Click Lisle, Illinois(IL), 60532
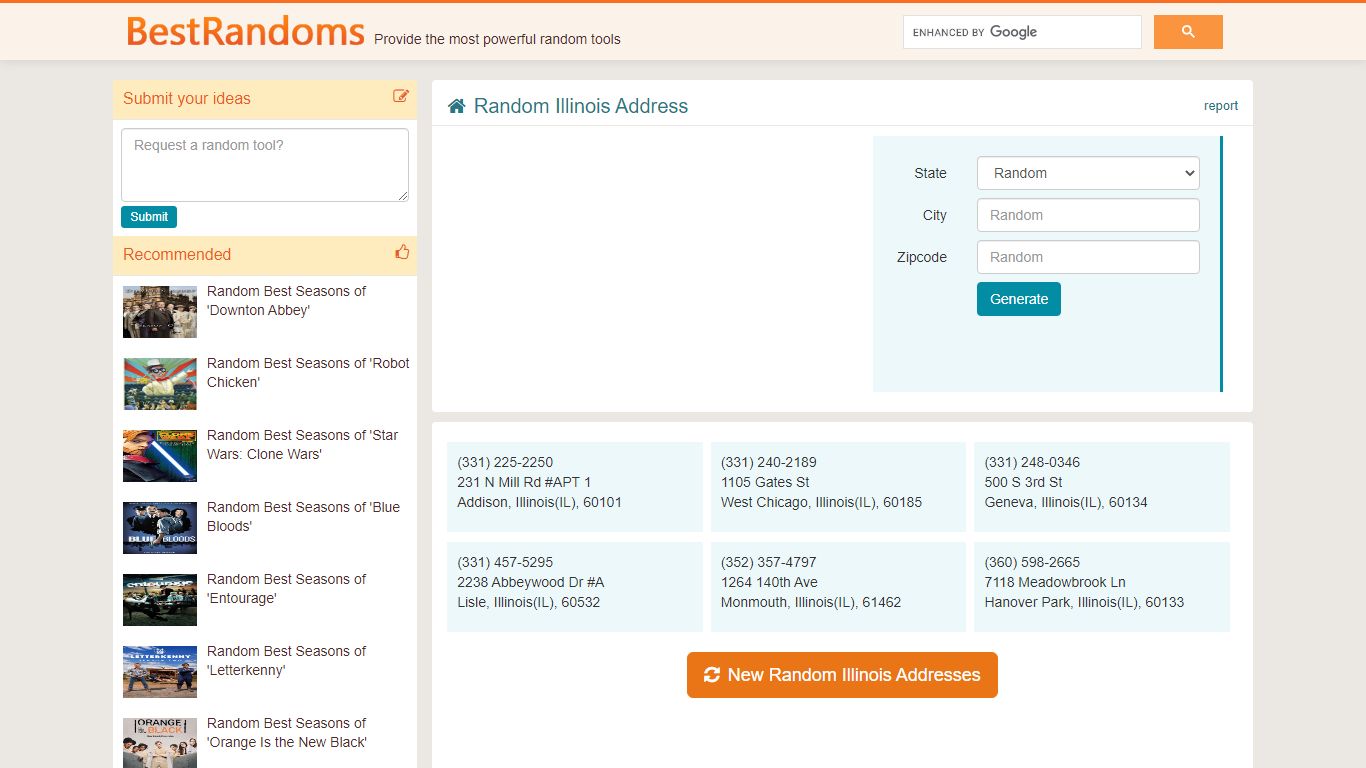 click(x=529, y=602)
